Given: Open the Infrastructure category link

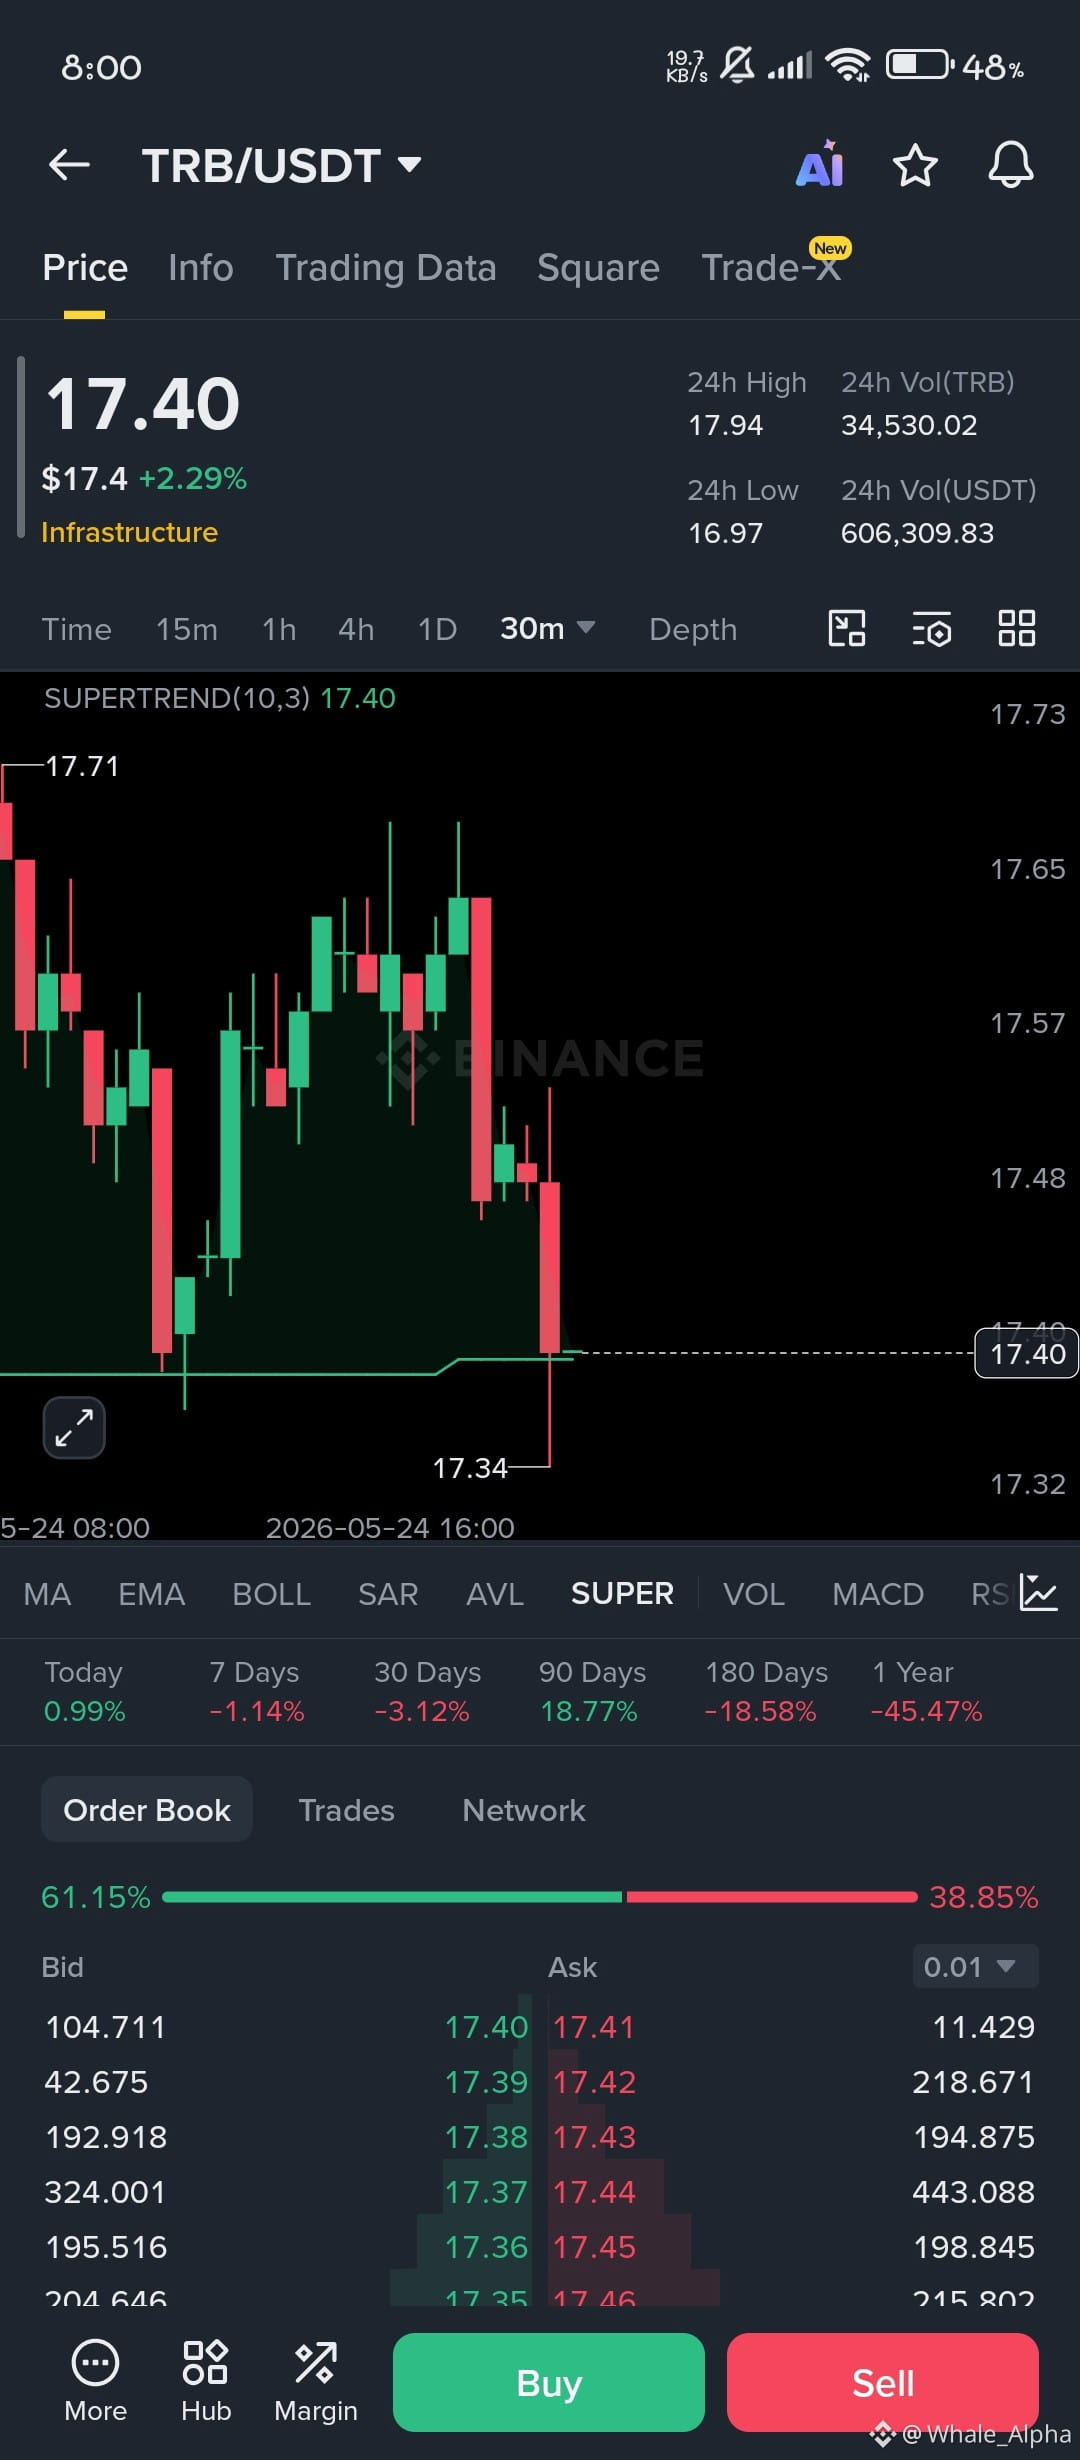Looking at the screenshot, I should point(130,532).
